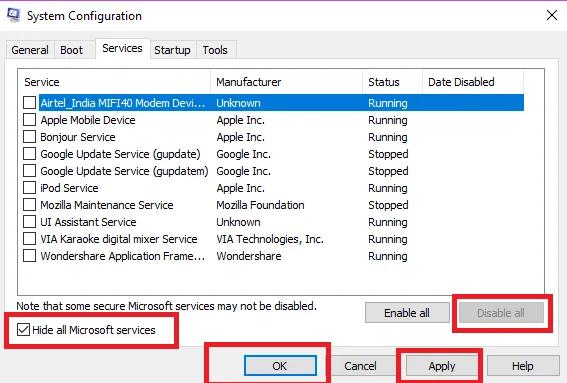Click the Stopped status for Mozilla Maintenance
The height and width of the screenshot is (383, 567).
point(388,205)
